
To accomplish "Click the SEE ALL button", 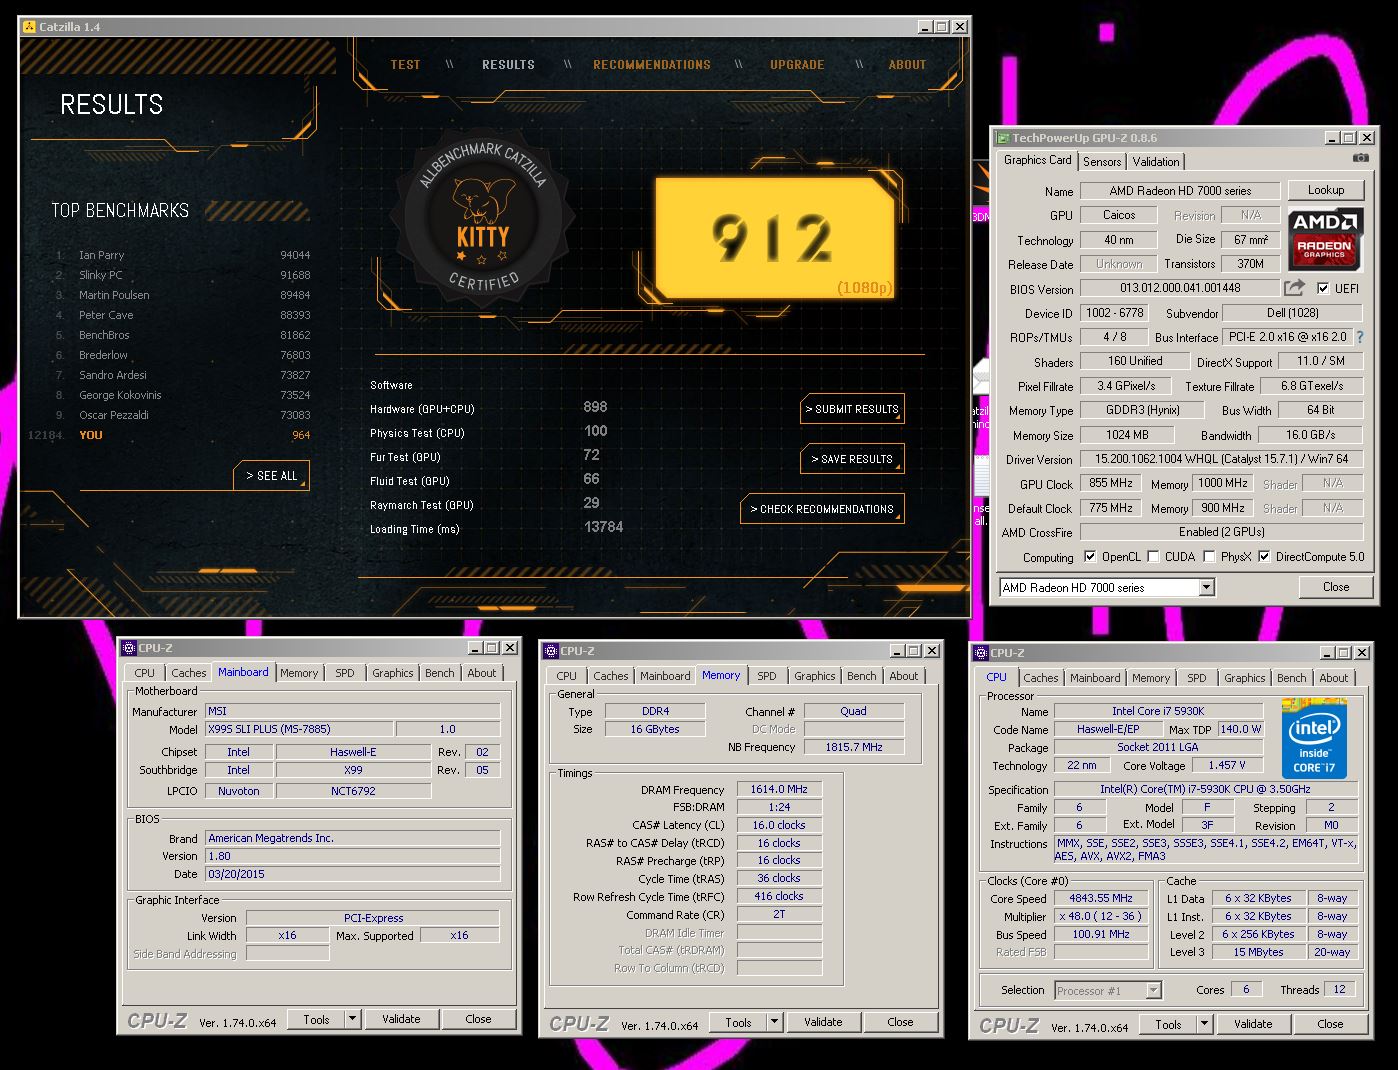I will tap(272, 476).
